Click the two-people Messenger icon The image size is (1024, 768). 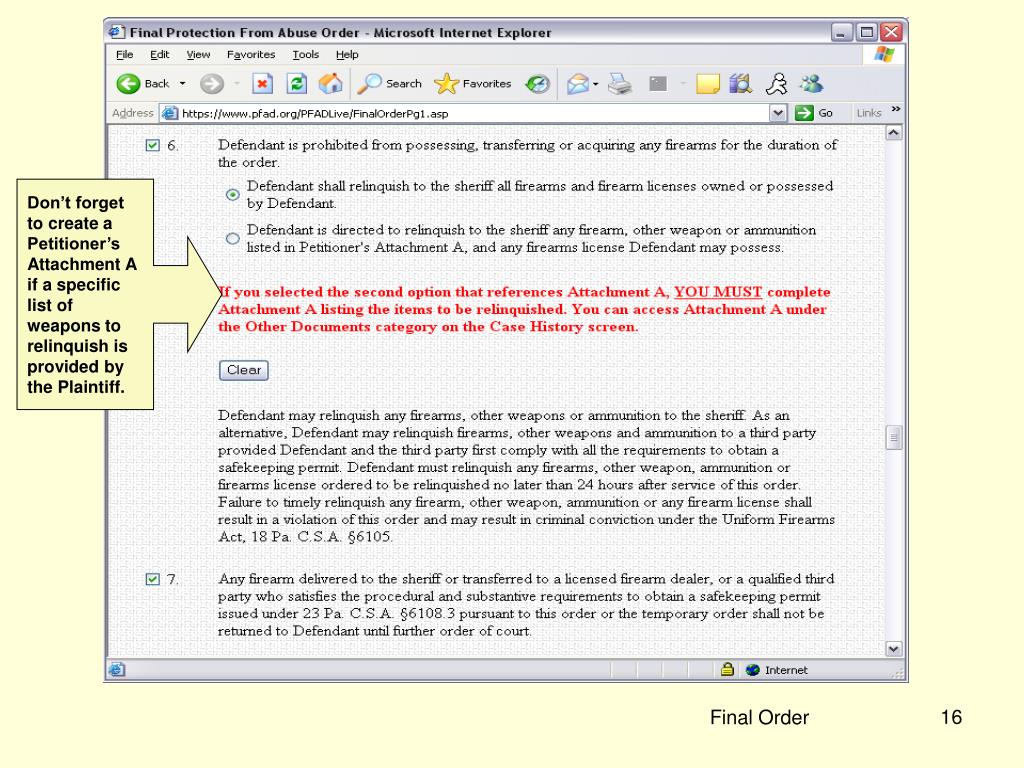click(812, 84)
